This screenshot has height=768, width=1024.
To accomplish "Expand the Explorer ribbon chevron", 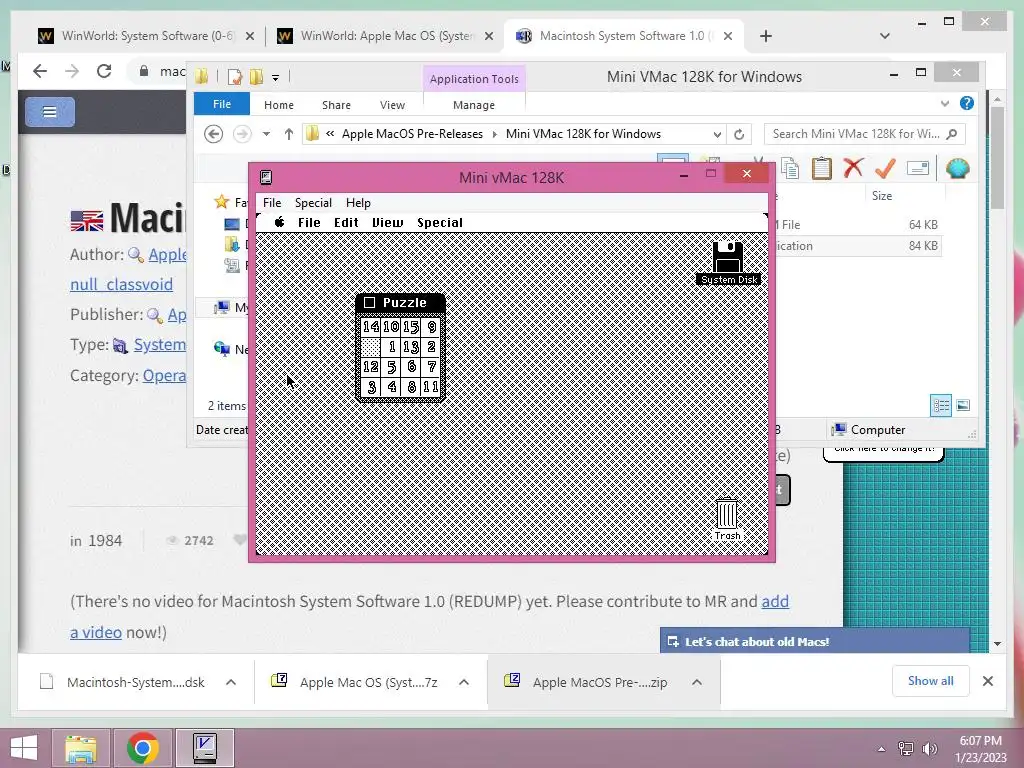I will click(945, 103).
